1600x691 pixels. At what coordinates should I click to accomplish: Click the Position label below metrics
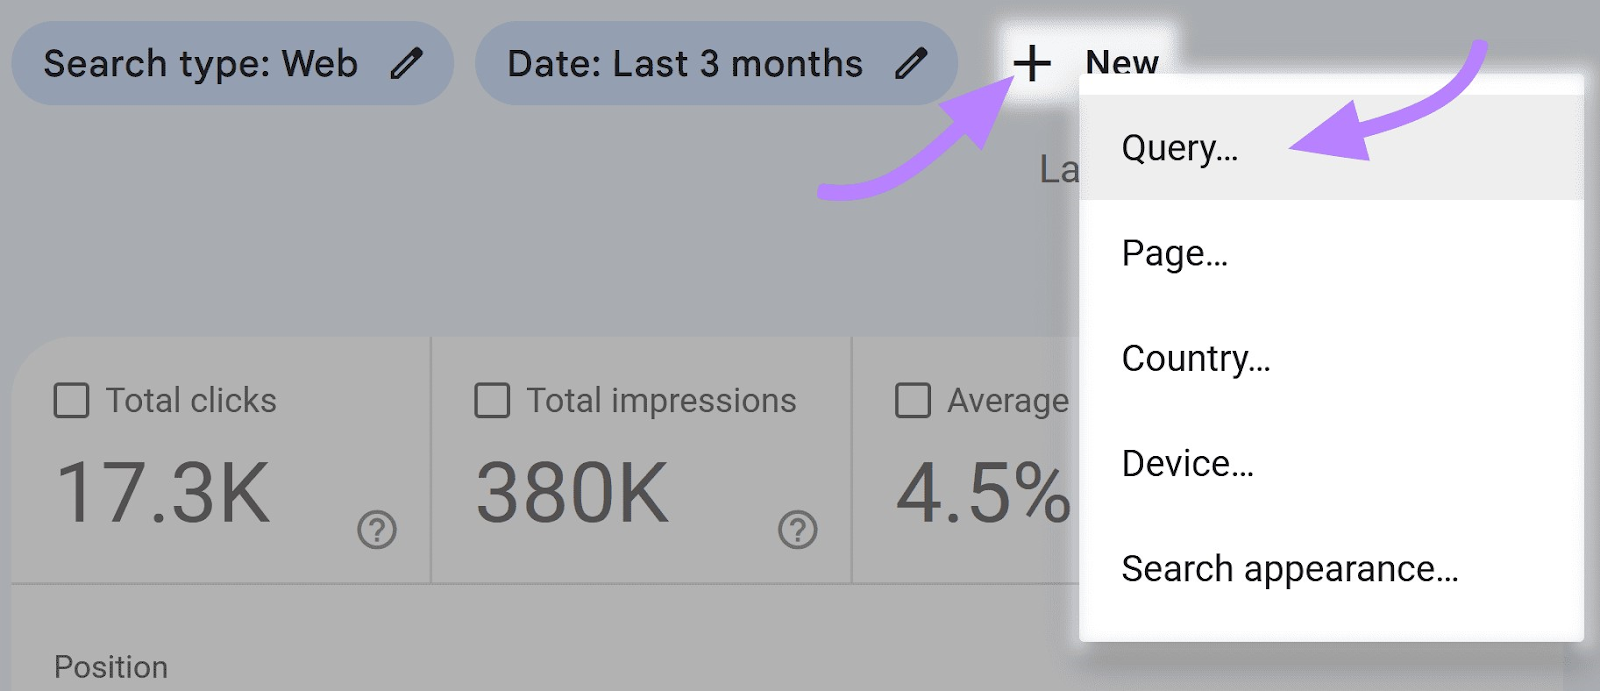point(111,667)
